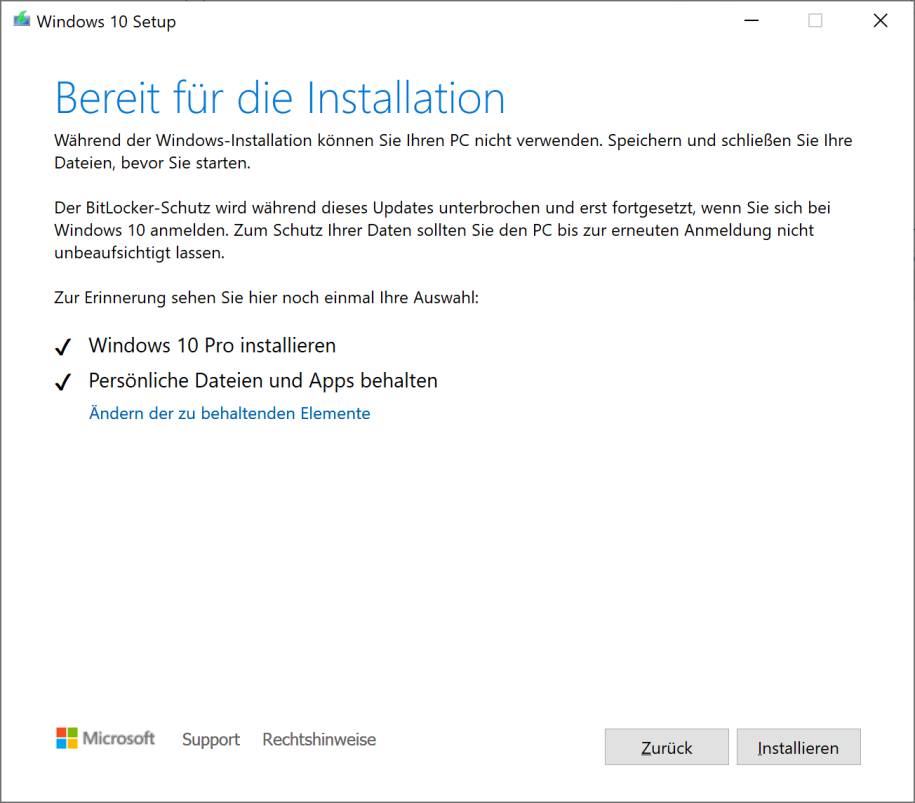The width and height of the screenshot is (915, 803).
Task: Click the Windows 10 Setup title bar icon
Action: click(22, 21)
